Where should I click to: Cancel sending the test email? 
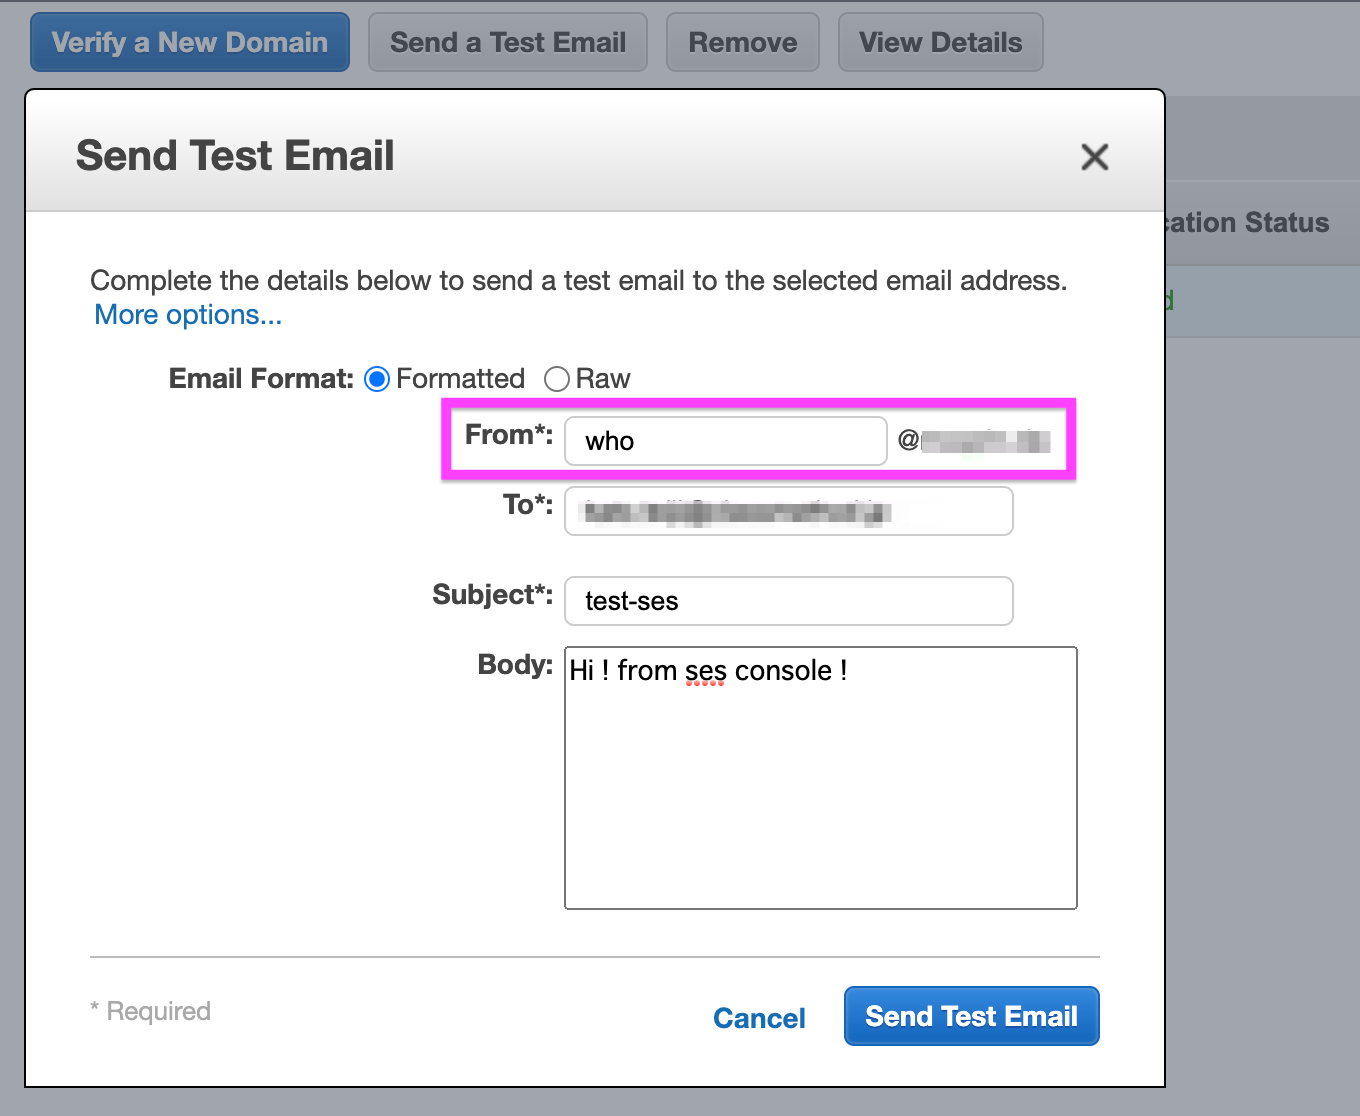759,1017
